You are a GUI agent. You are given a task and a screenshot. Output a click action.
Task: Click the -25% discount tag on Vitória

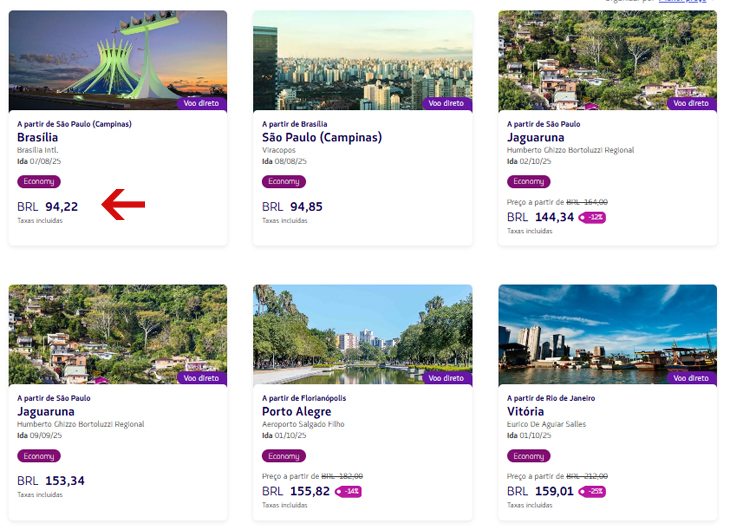(x=592, y=491)
